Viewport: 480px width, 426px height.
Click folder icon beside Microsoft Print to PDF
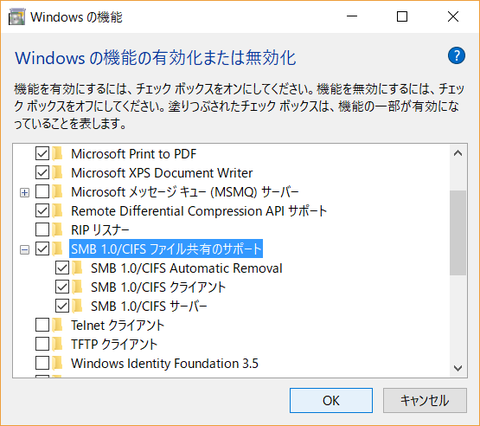tap(57, 154)
